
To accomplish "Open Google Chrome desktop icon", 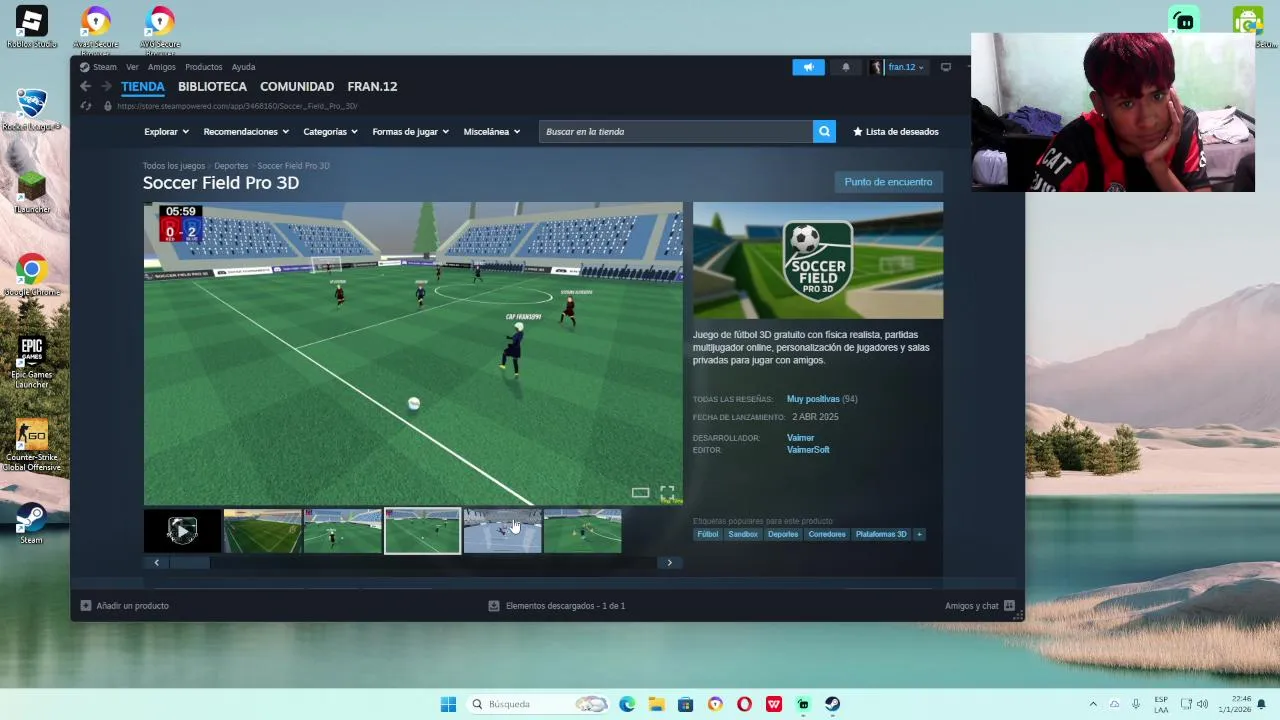I will tap(32, 275).
